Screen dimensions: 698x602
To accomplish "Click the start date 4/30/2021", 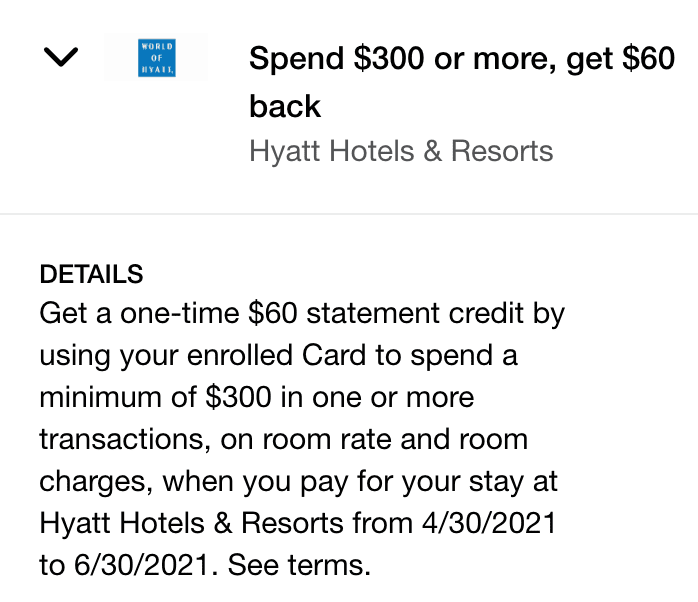I will 489,523.
